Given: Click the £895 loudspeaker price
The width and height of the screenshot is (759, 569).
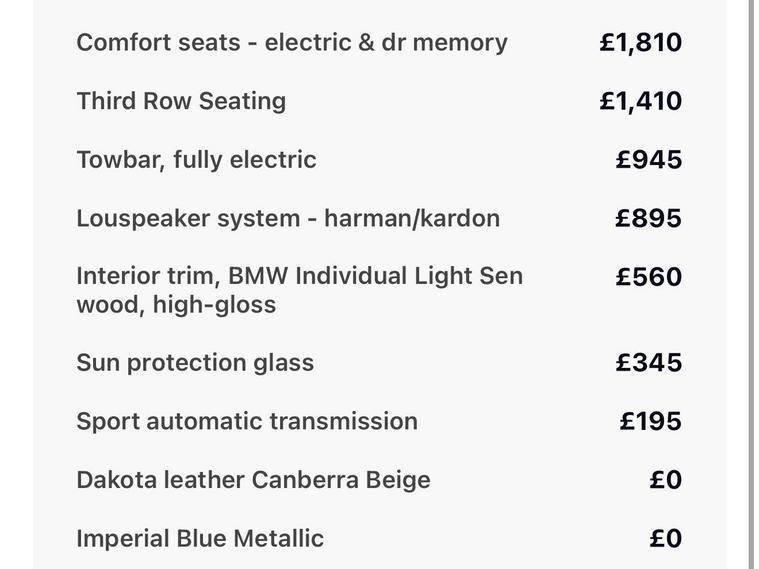Looking at the screenshot, I should [x=648, y=219].
